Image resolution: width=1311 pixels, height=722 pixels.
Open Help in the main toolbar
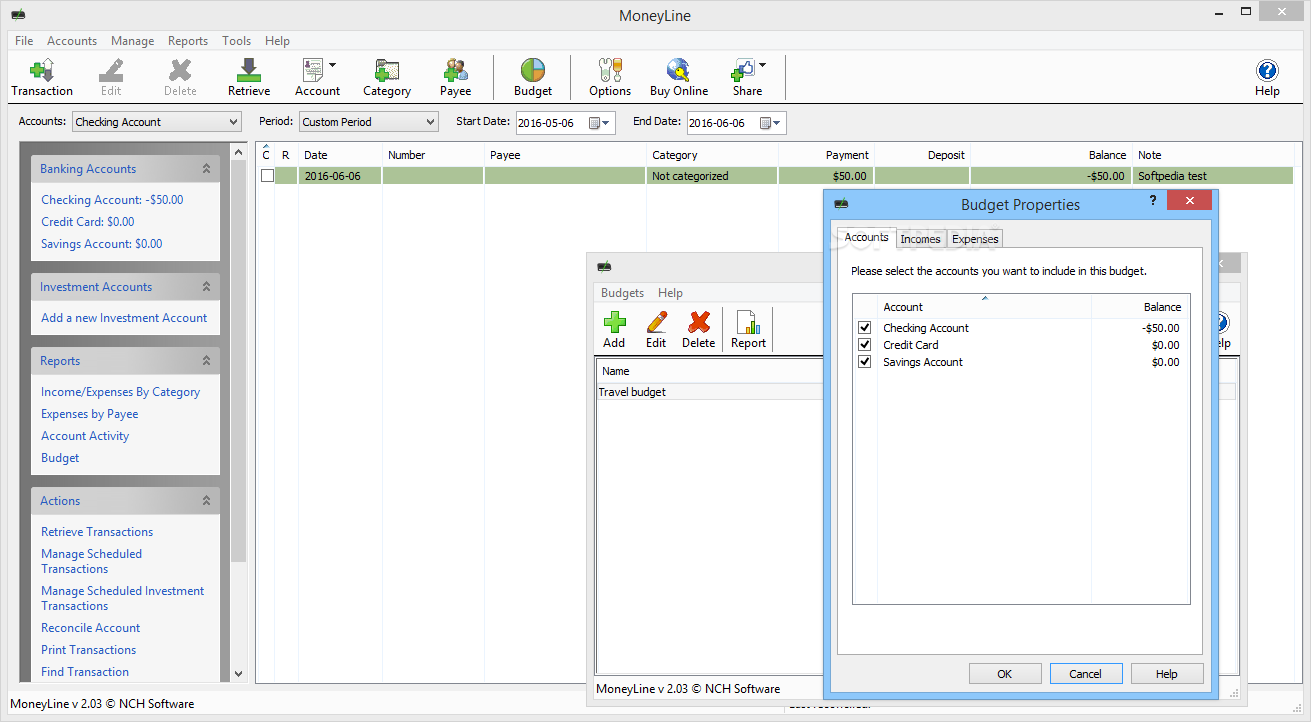(1267, 78)
